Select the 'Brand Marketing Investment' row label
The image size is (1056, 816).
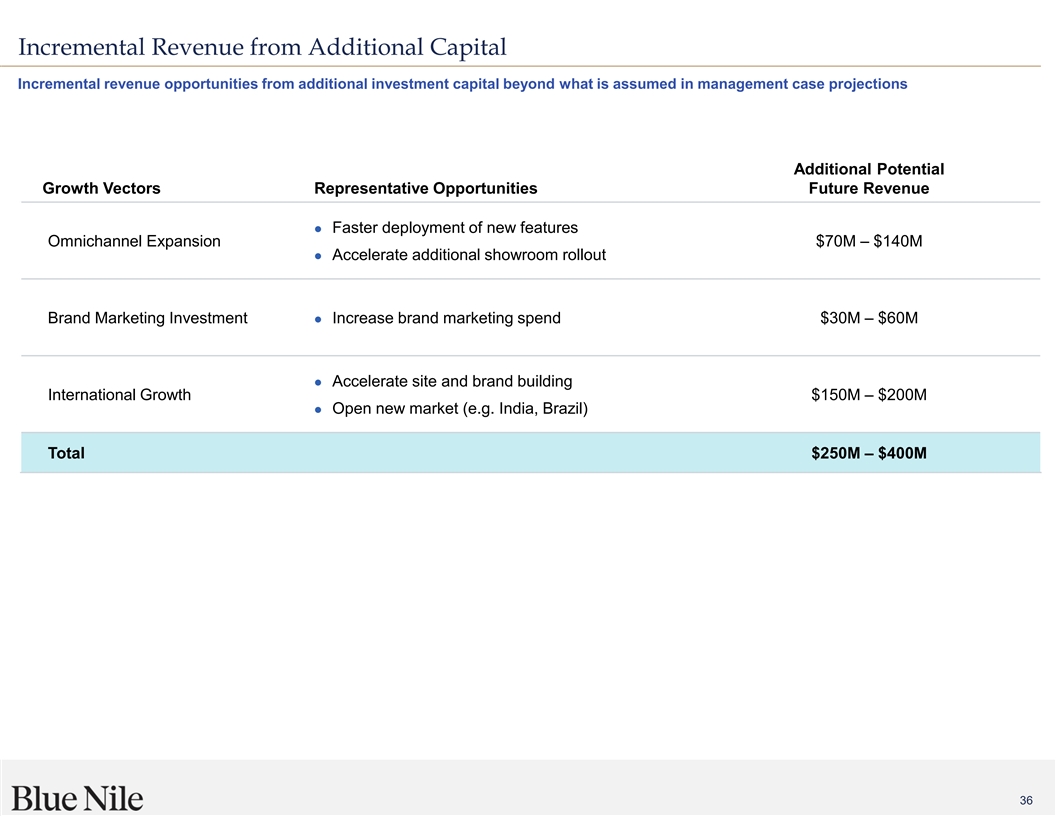pos(147,318)
